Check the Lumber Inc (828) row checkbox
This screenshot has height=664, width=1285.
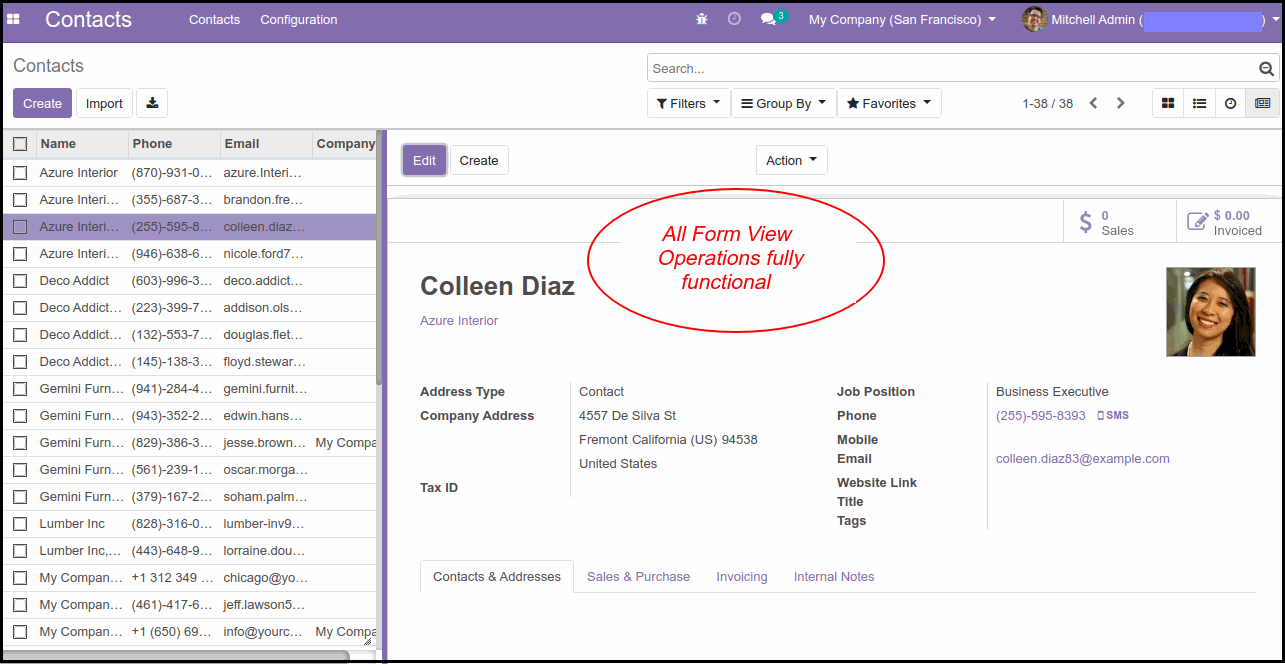[x=20, y=524]
